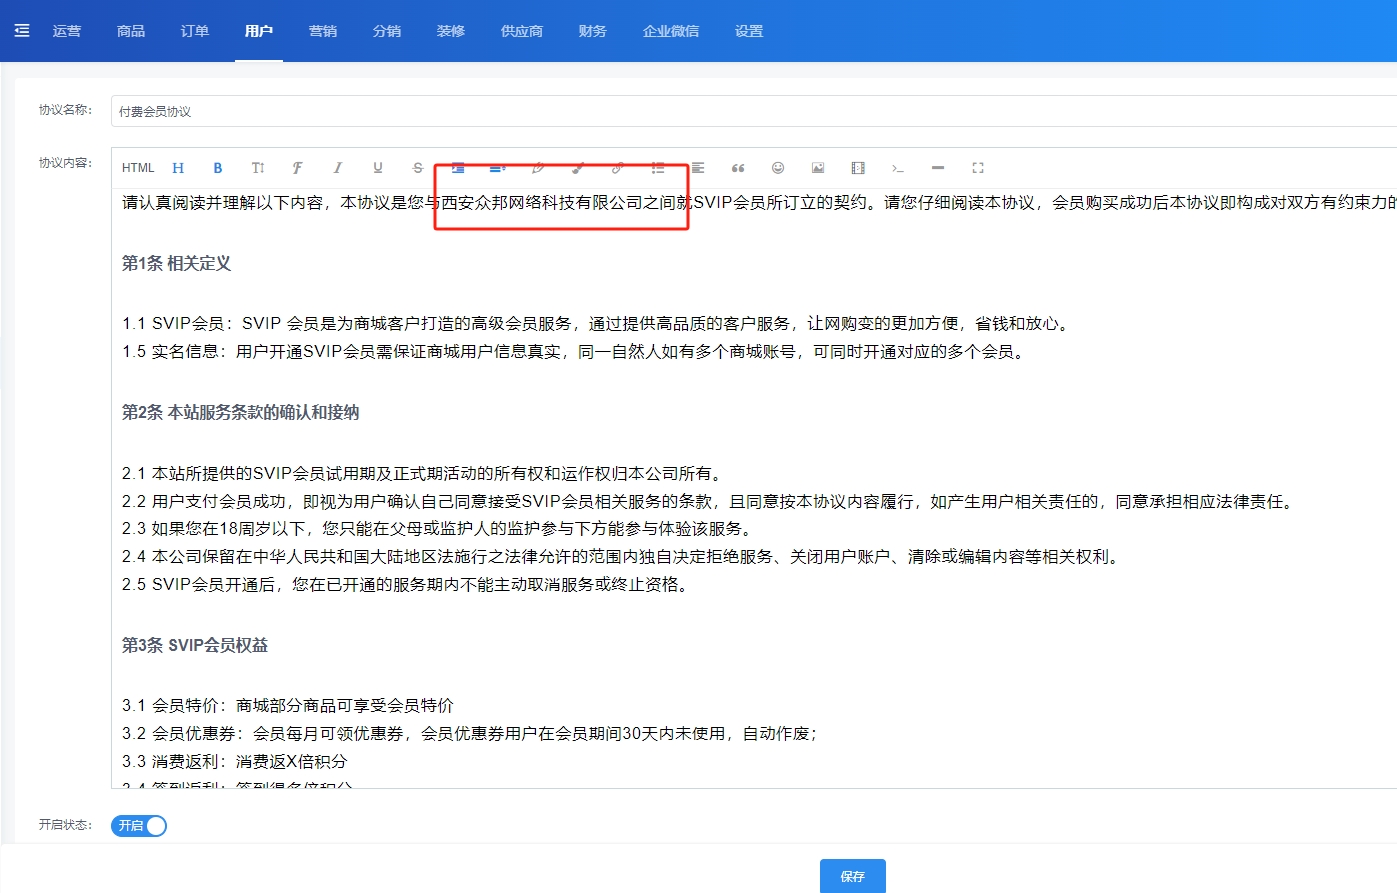Image resolution: width=1397 pixels, height=893 pixels.
Task: Go to the 财务 menu
Action: coord(593,31)
